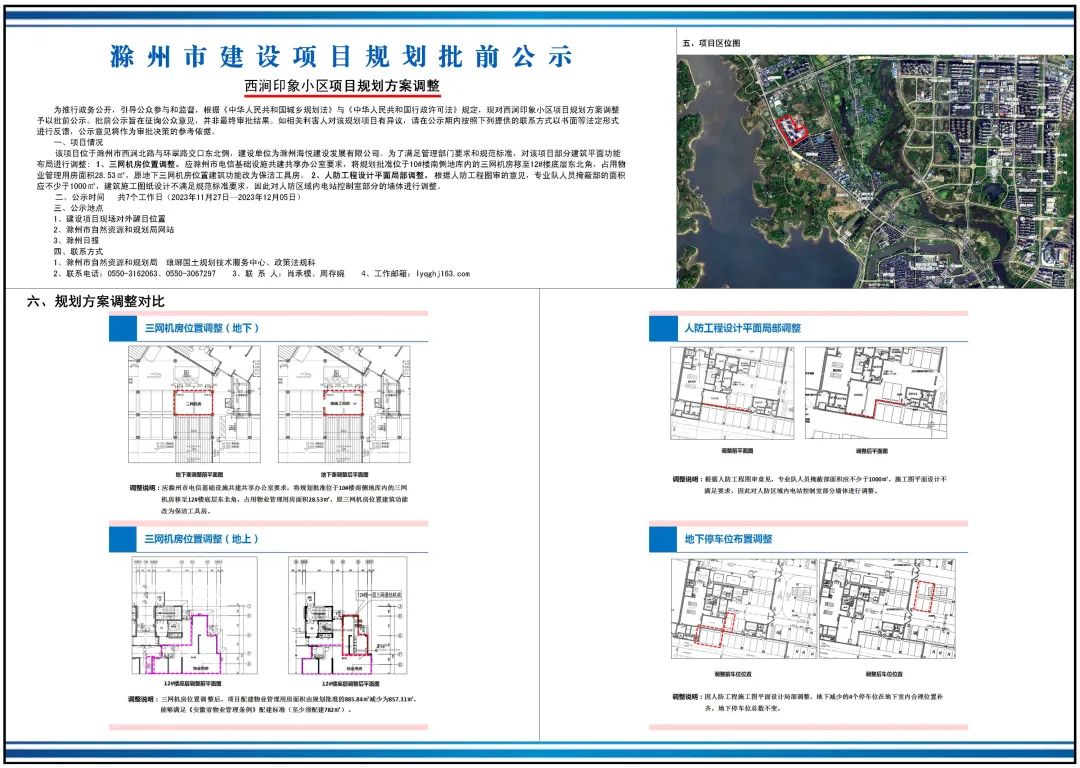Click the blue square beside 地下停车位布置调整
The height and width of the screenshot is (768, 1080).
pos(663,539)
